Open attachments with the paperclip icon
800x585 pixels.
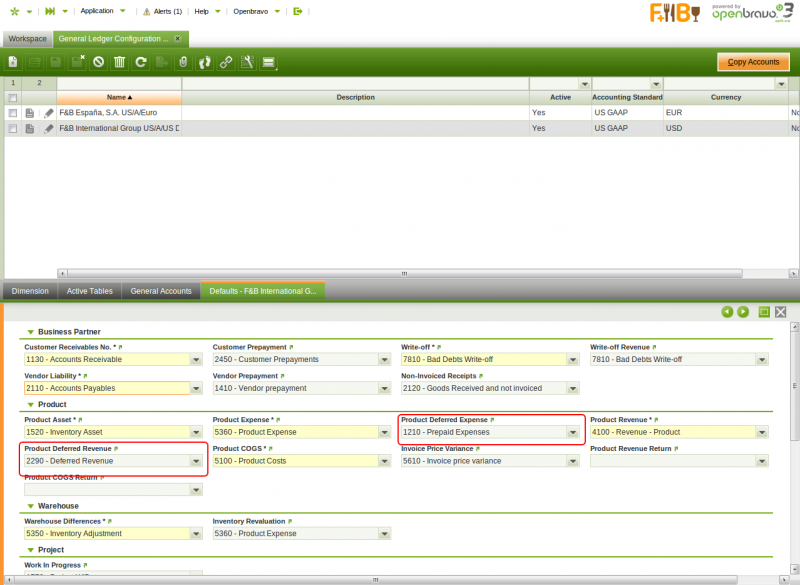183,62
